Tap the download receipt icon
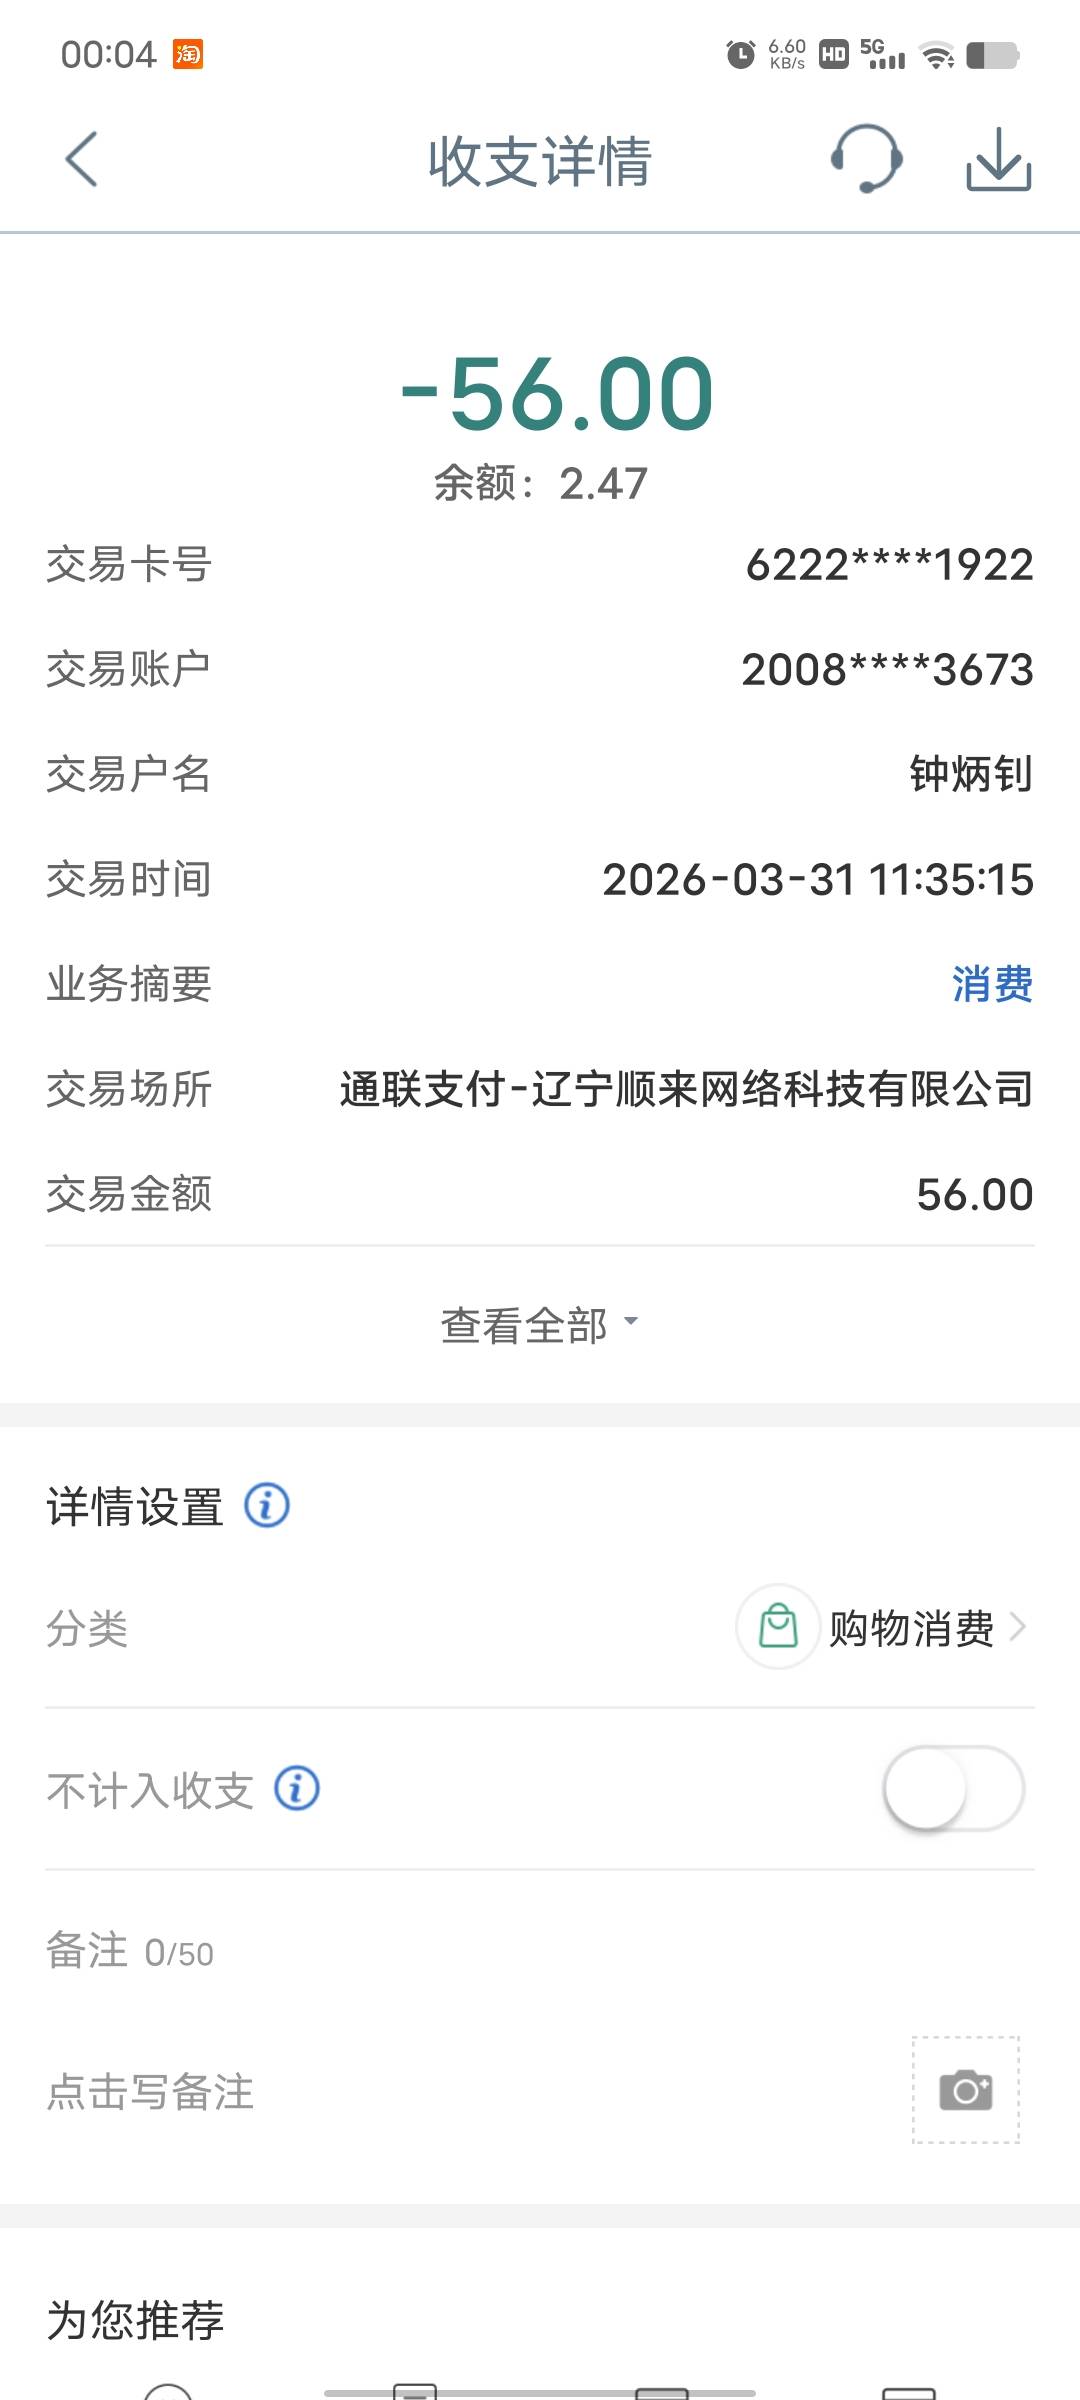Image resolution: width=1080 pixels, height=2400 pixels. point(998,160)
